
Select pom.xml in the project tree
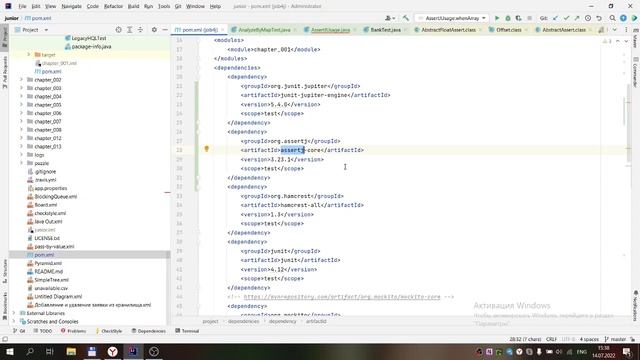point(44,255)
